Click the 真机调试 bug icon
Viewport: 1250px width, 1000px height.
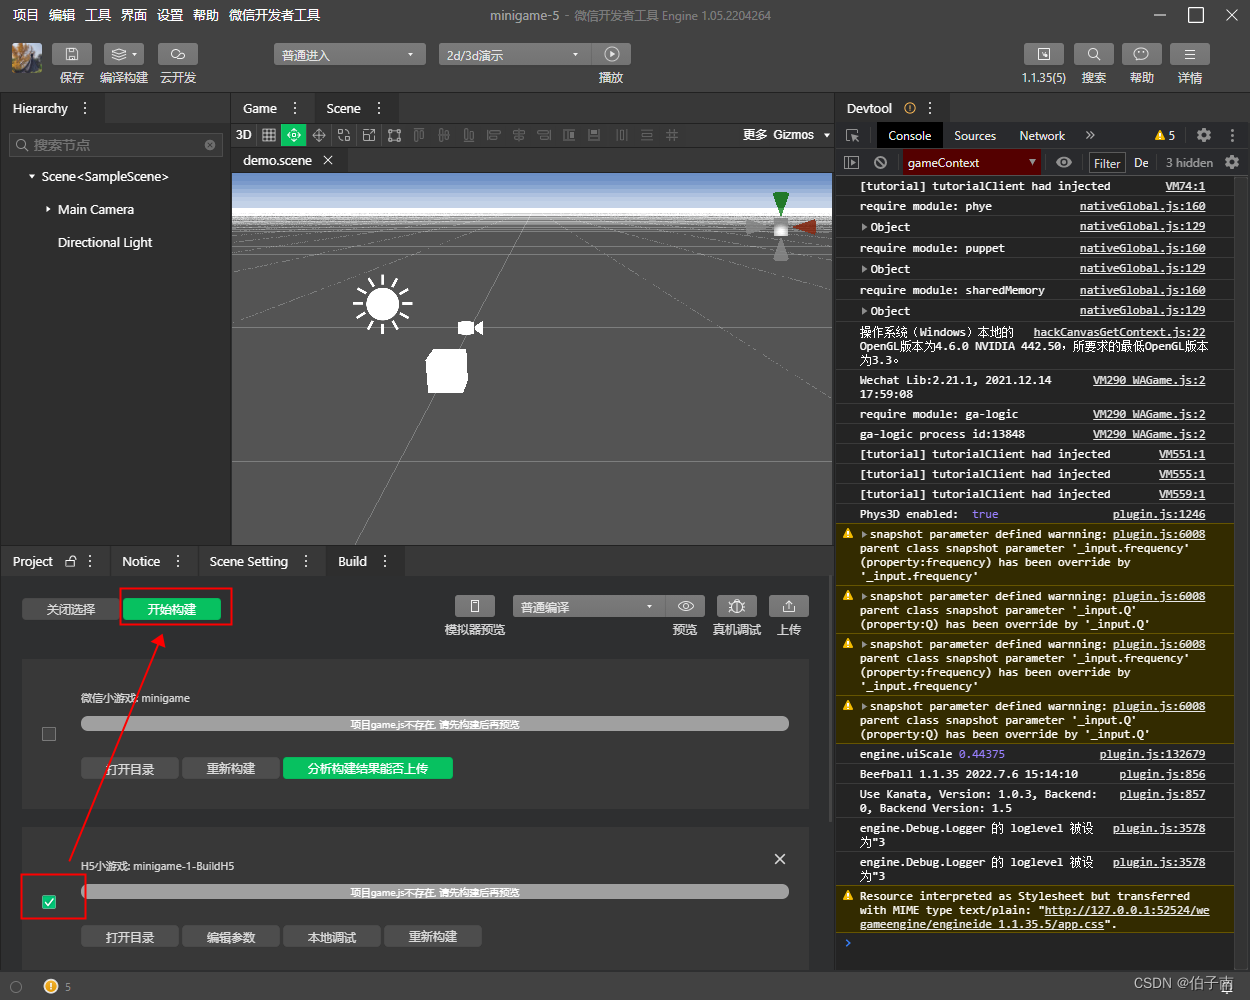(737, 606)
